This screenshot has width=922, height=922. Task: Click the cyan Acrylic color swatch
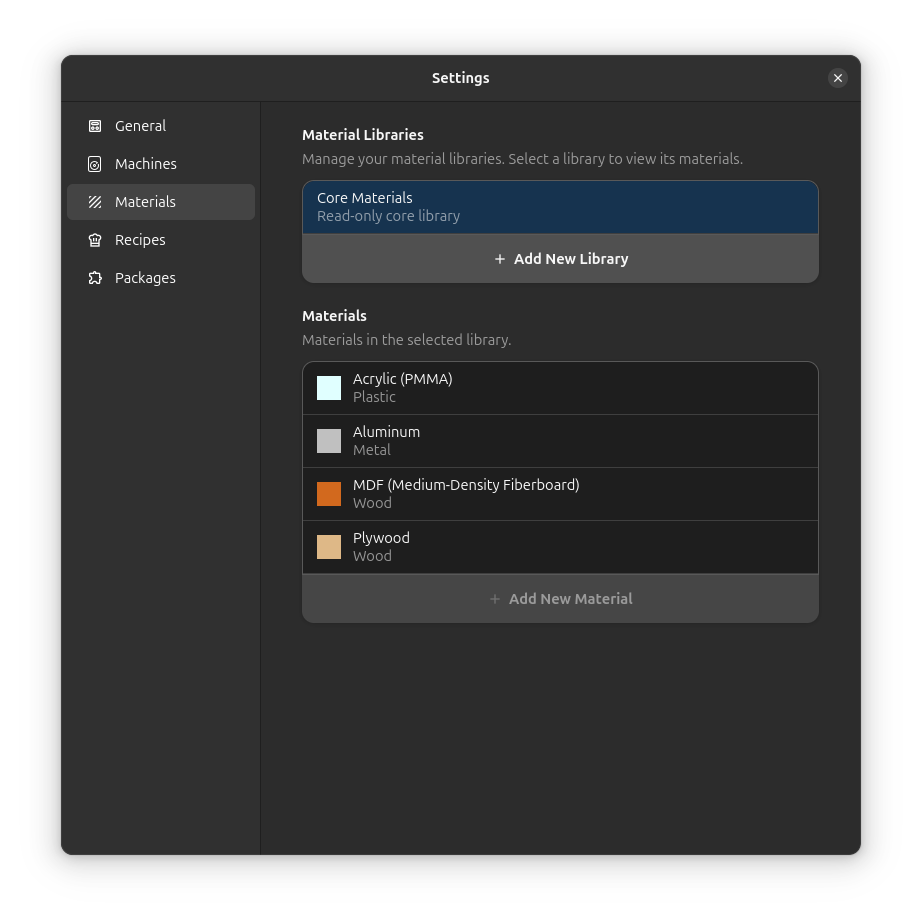328,388
